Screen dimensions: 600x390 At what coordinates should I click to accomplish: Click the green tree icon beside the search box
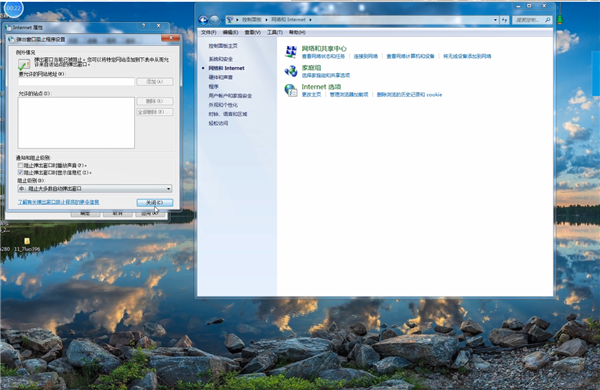tap(560, 18)
